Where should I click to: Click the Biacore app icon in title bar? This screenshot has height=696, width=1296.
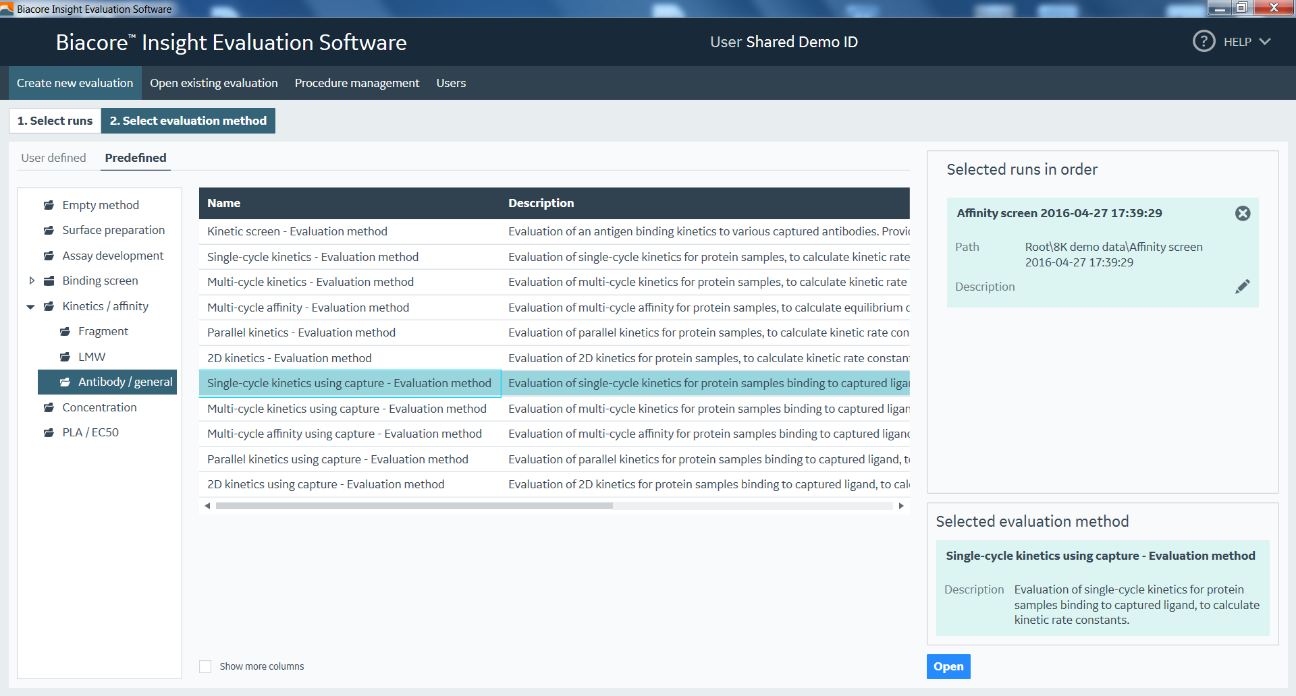coord(7,9)
